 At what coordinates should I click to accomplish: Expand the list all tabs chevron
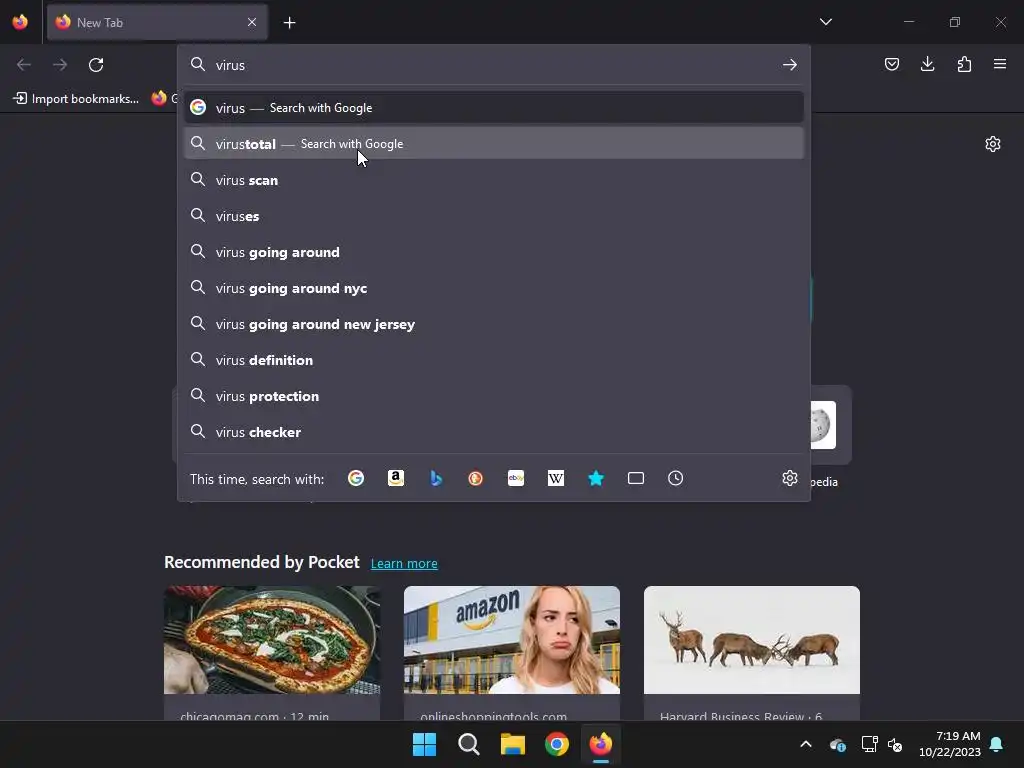point(825,22)
